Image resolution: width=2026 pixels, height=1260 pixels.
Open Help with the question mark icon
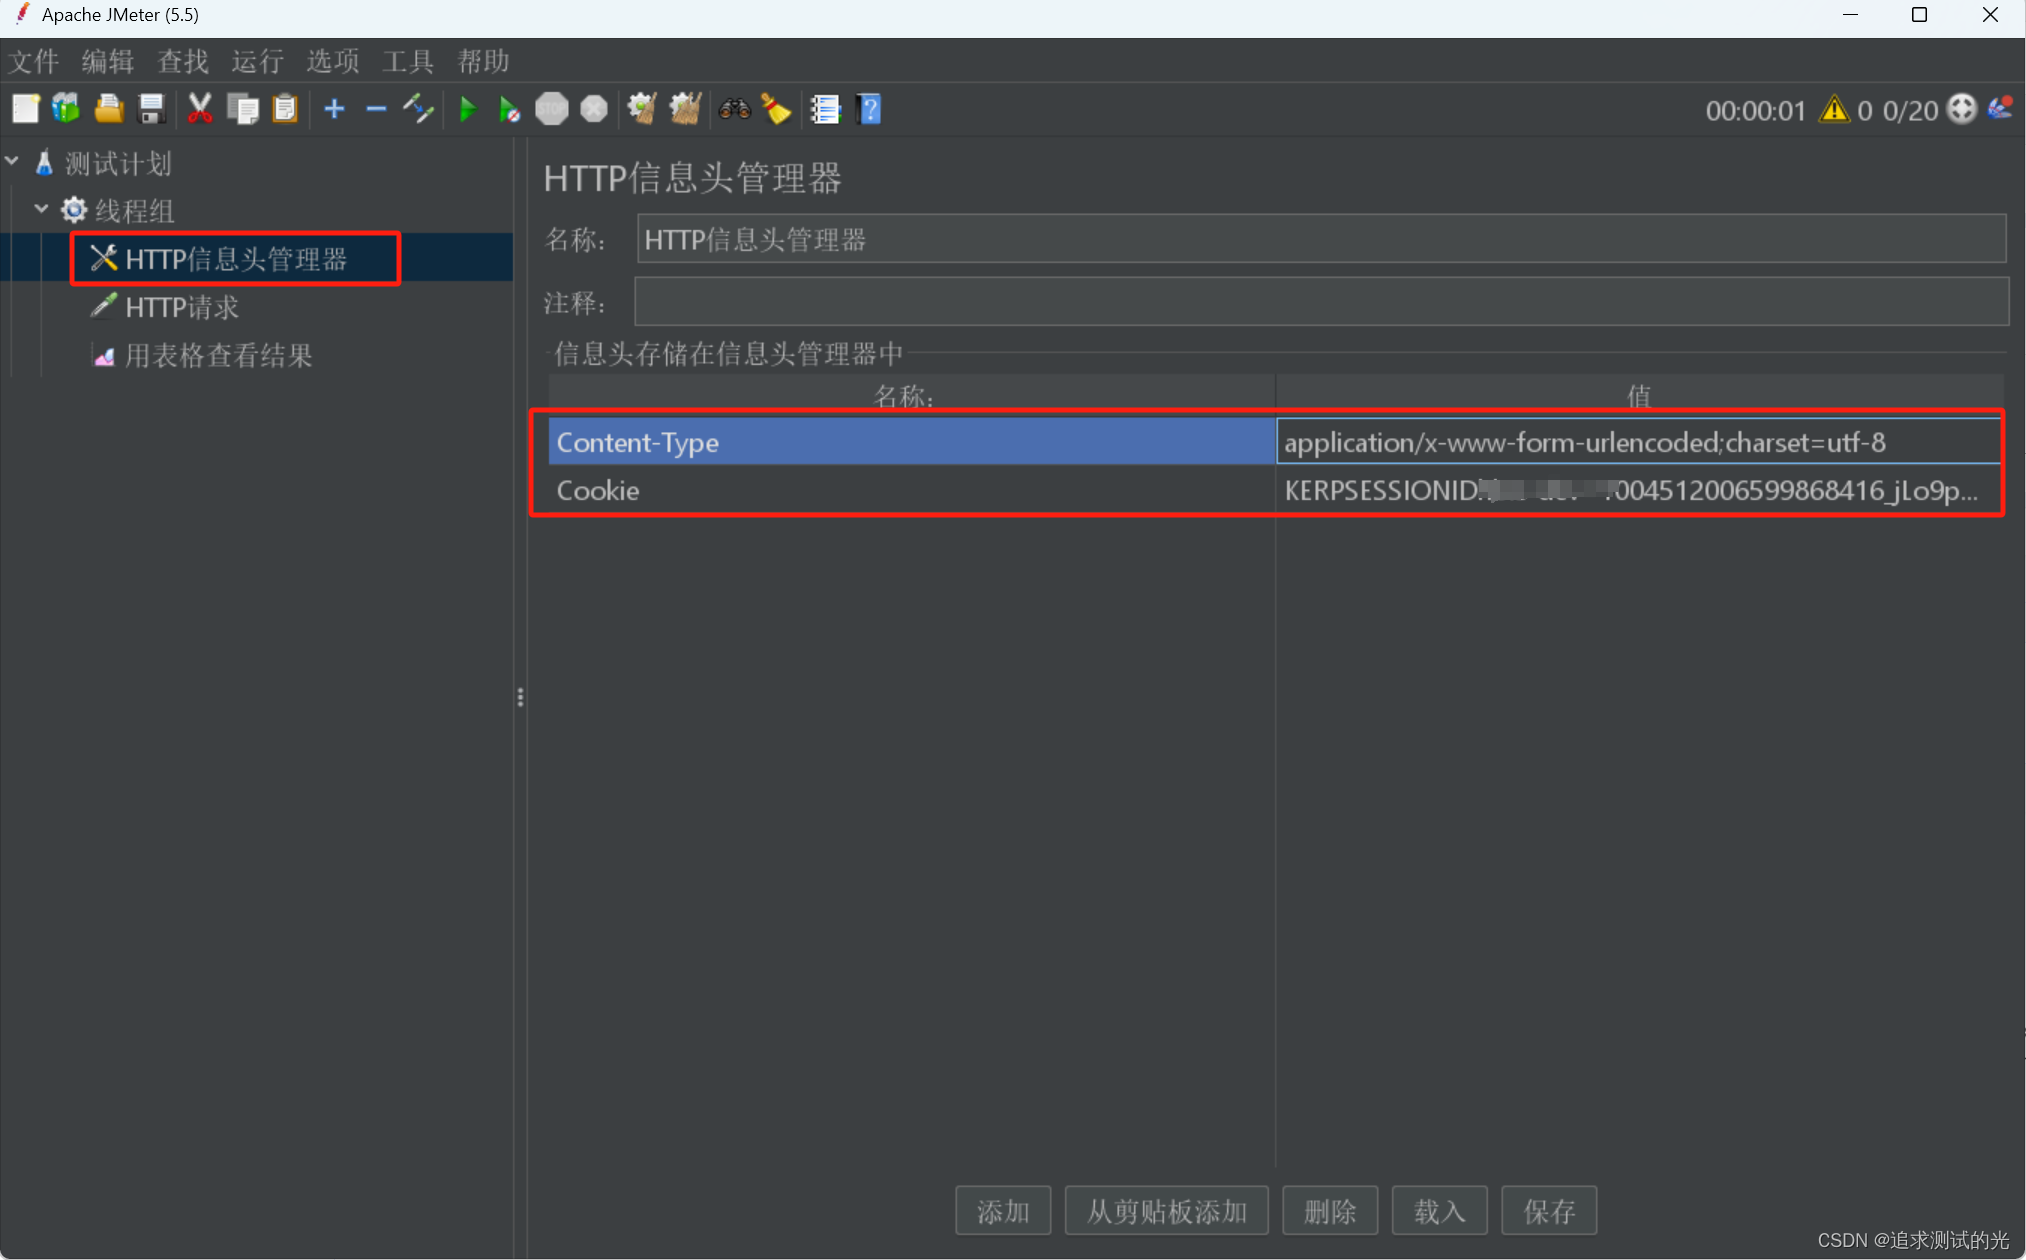pos(869,109)
